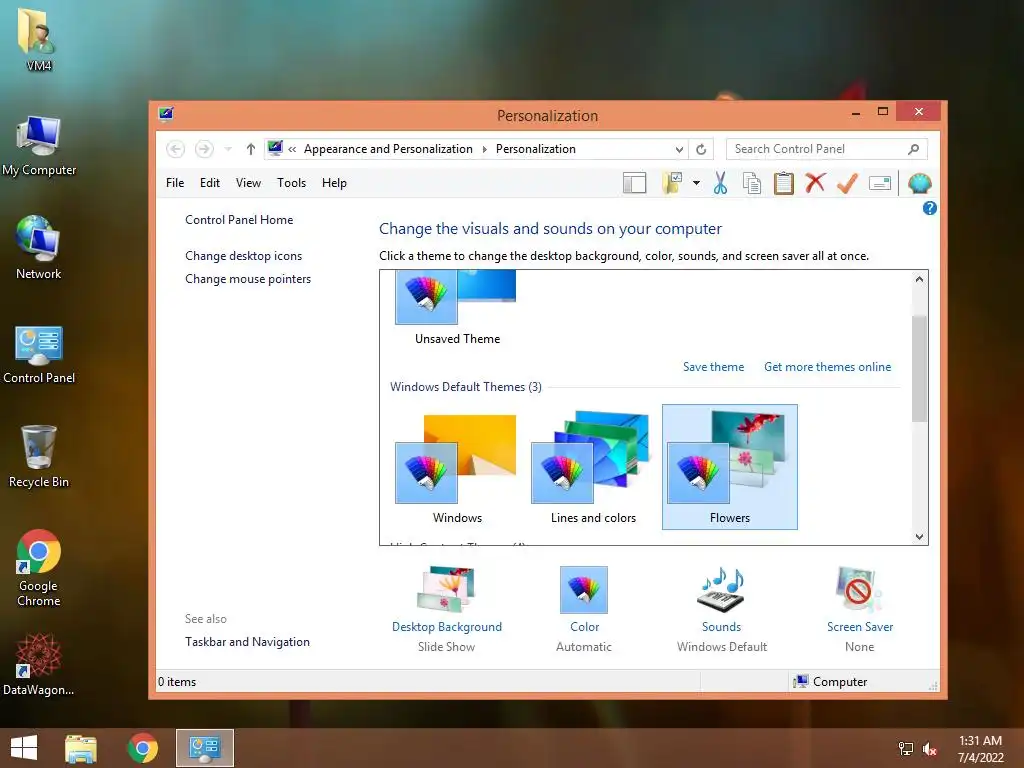Screen dimensions: 1024x768
Task: Click the Personalization breadcrumb in address bar
Action: click(536, 149)
